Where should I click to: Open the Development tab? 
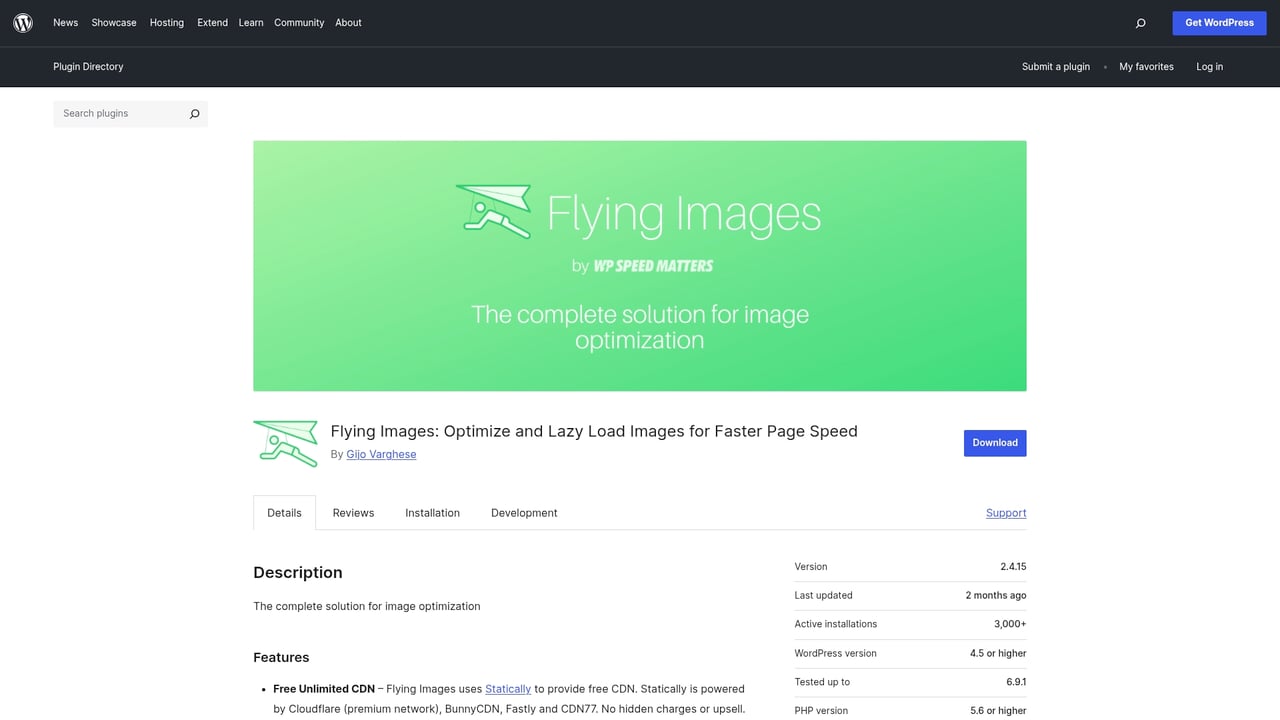click(524, 512)
